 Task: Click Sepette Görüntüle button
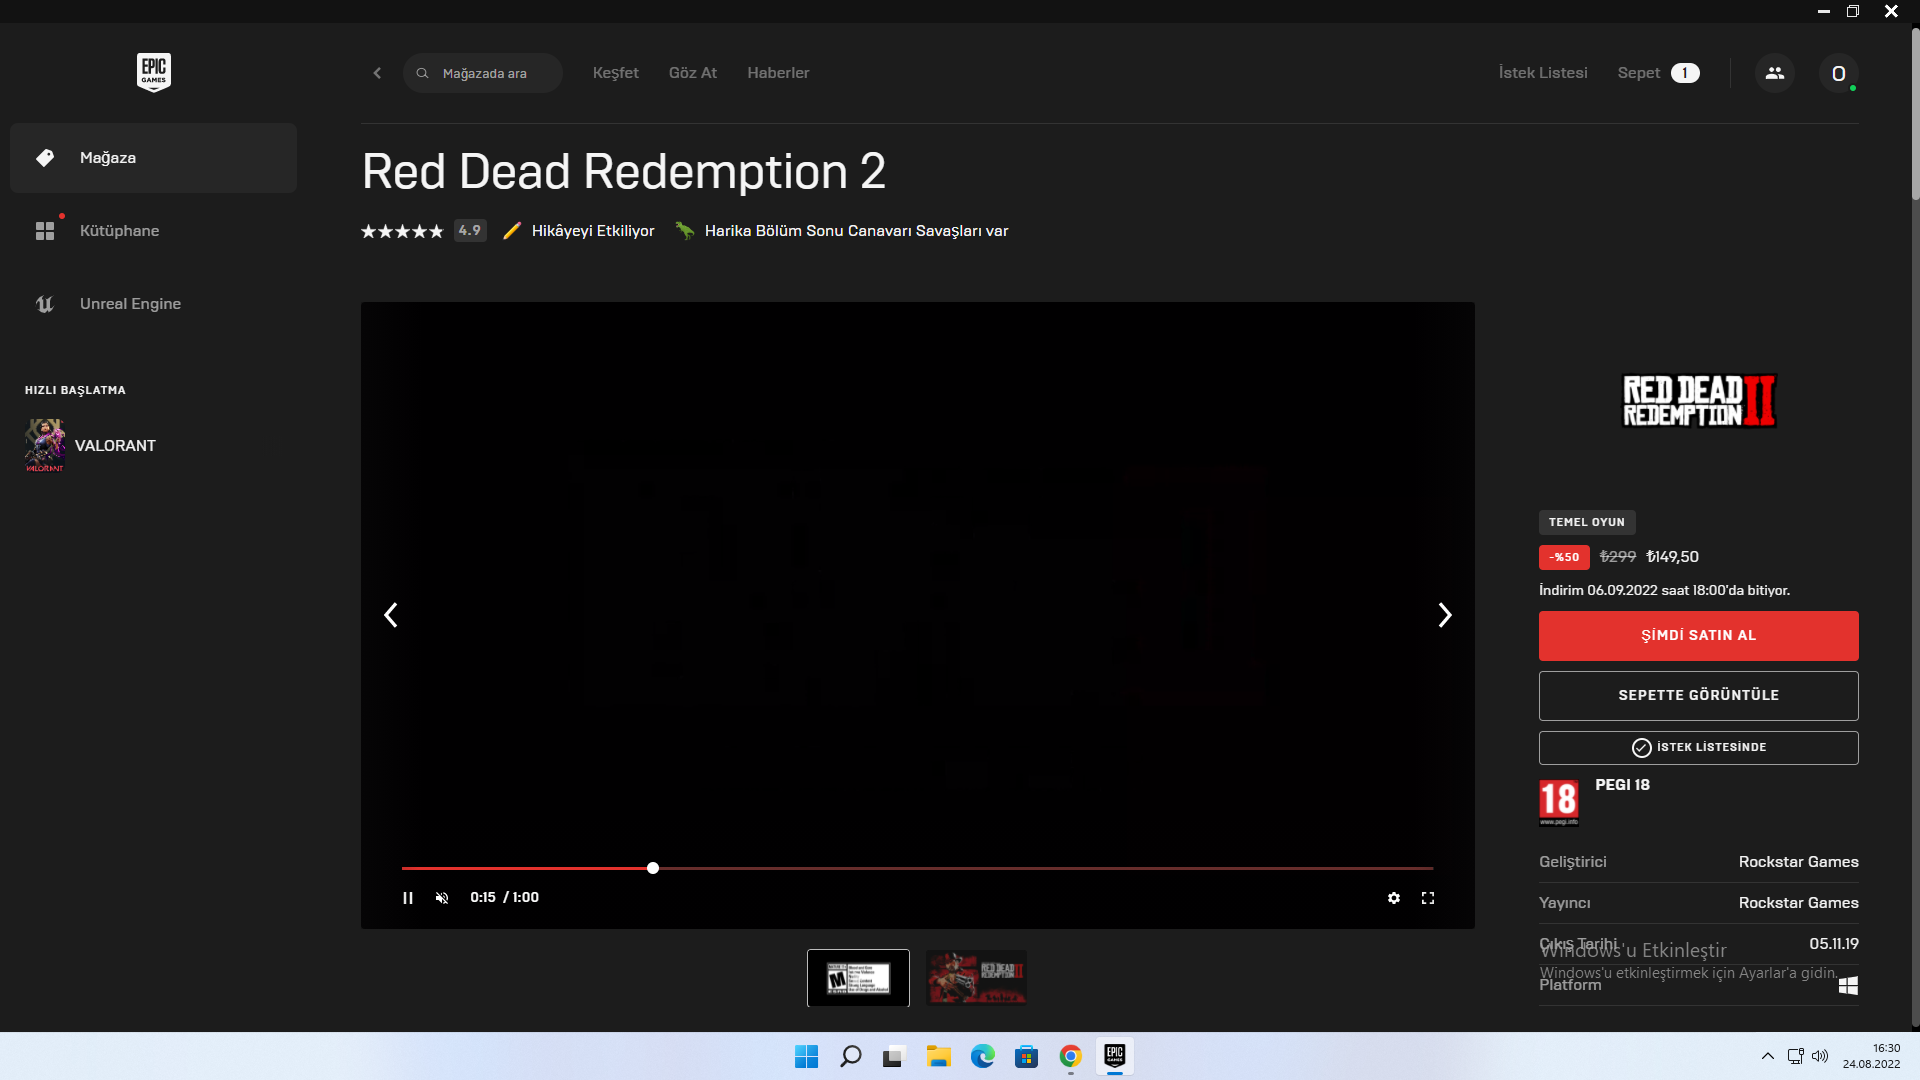[1698, 695]
